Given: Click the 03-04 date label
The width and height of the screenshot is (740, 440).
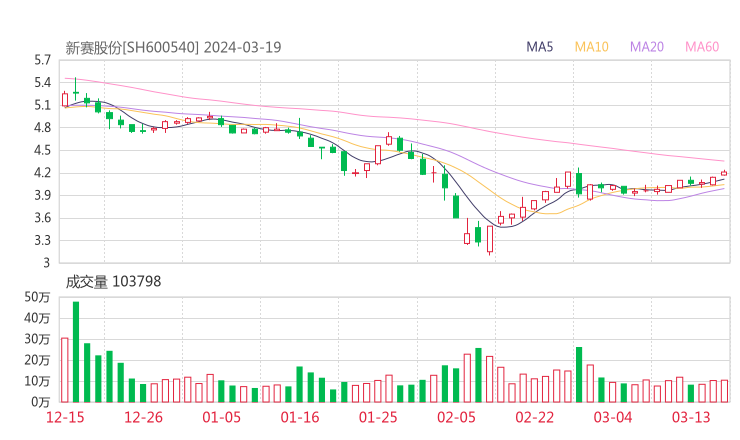Looking at the screenshot, I should pyautogui.click(x=613, y=417).
